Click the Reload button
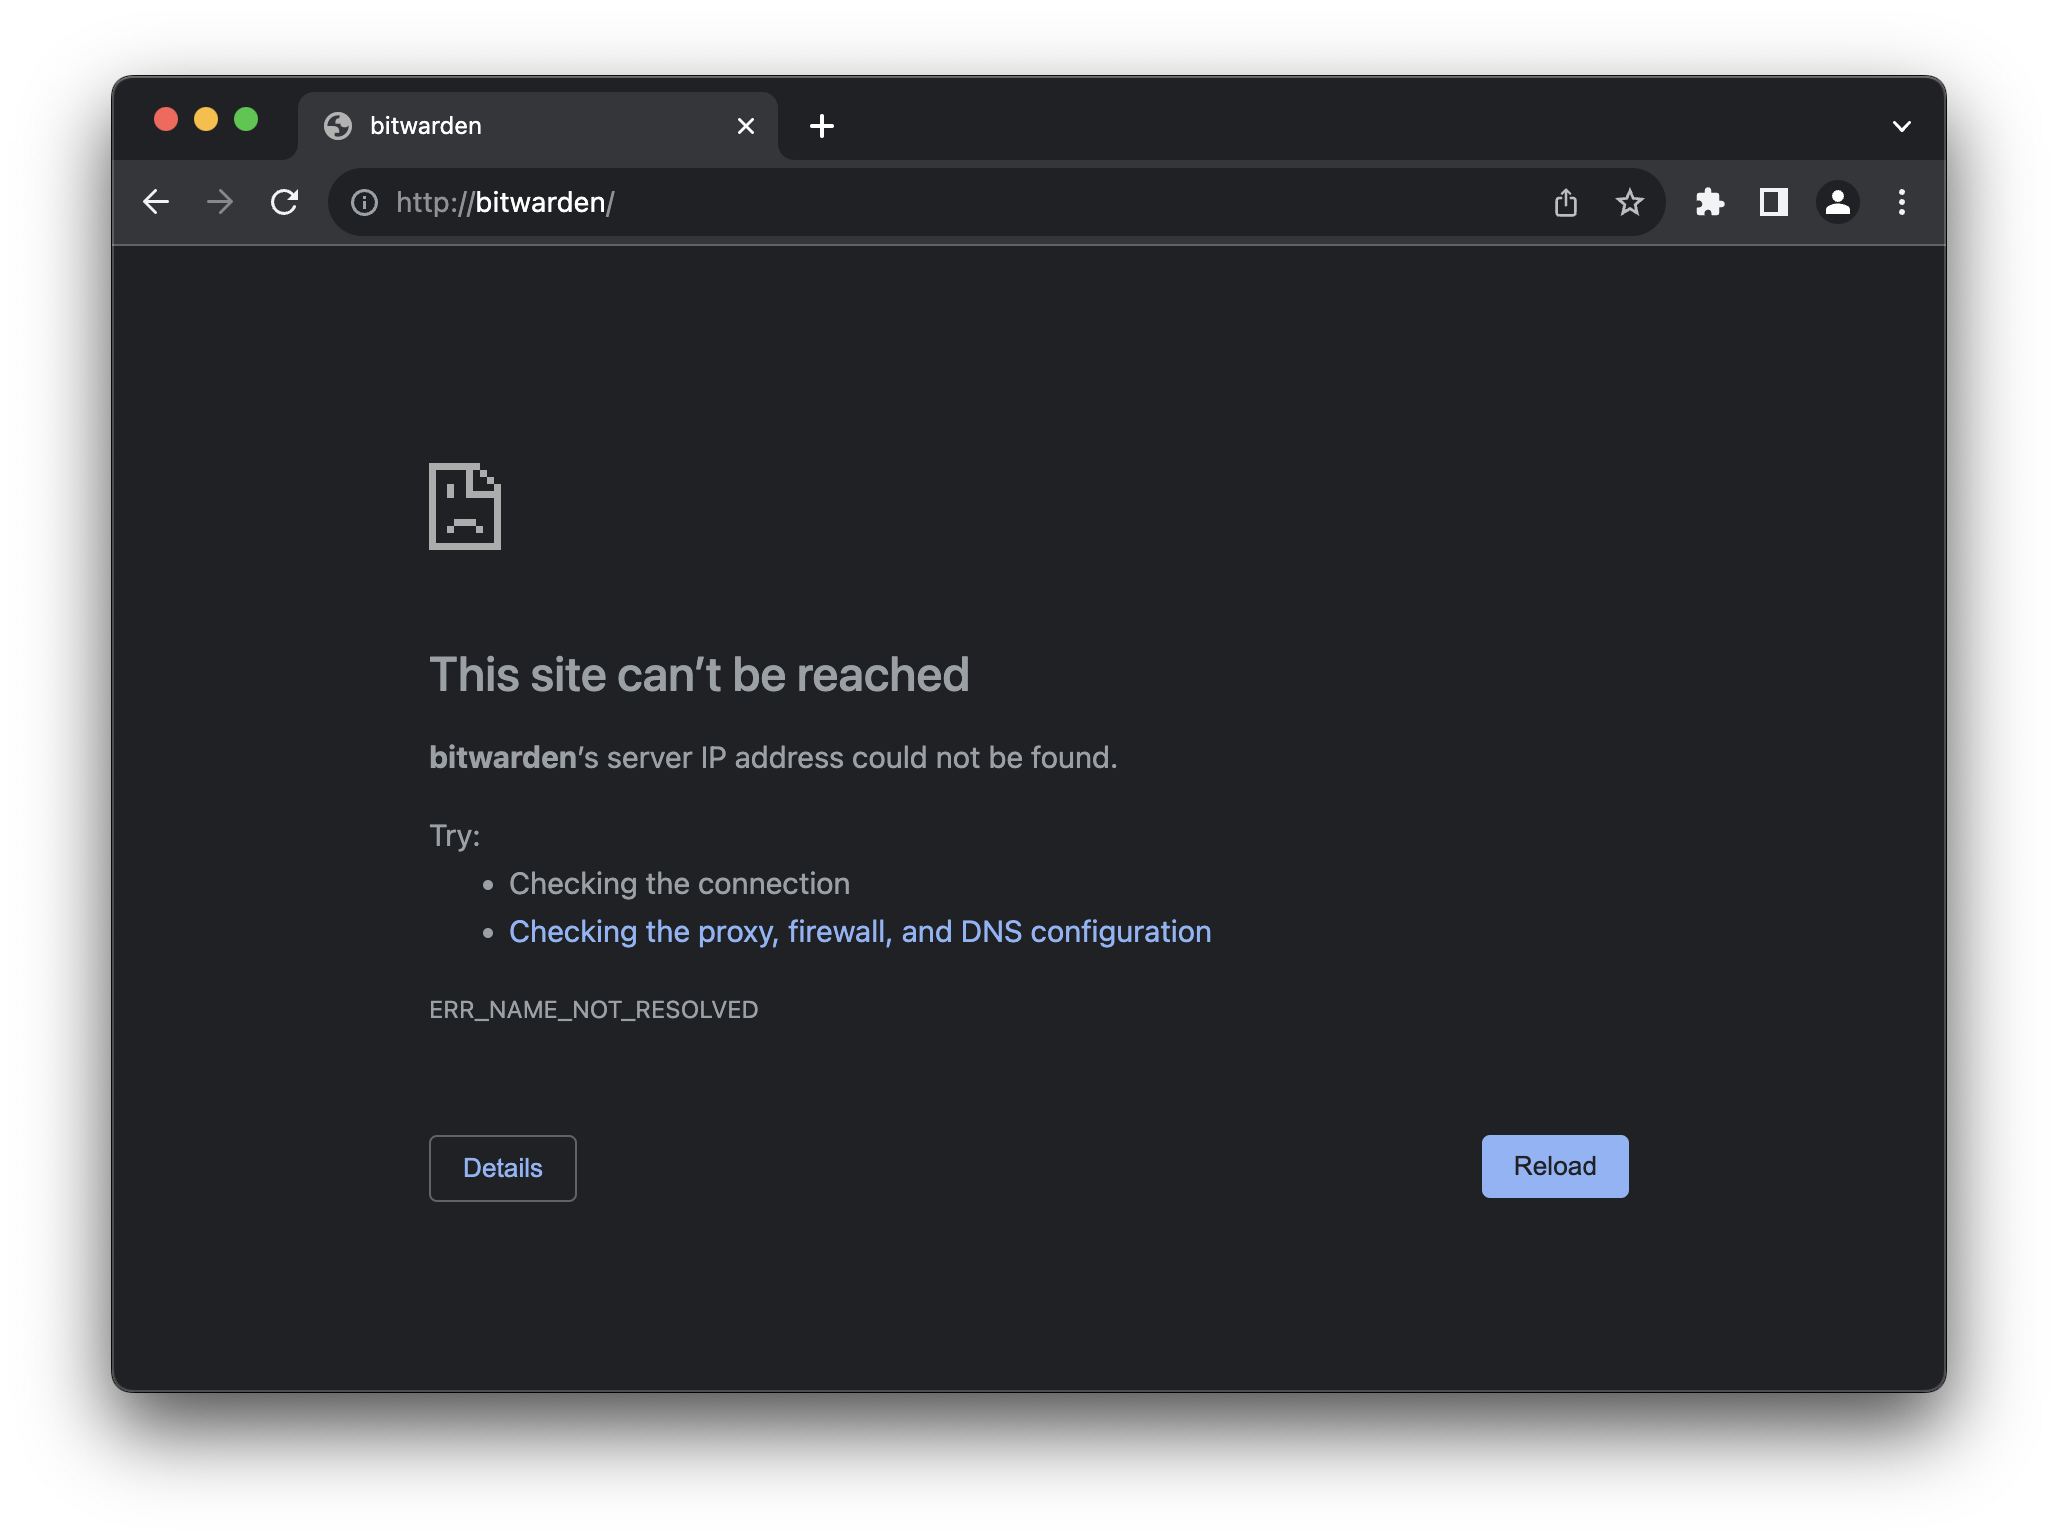The width and height of the screenshot is (2058, 1540). (1555, 1165)
